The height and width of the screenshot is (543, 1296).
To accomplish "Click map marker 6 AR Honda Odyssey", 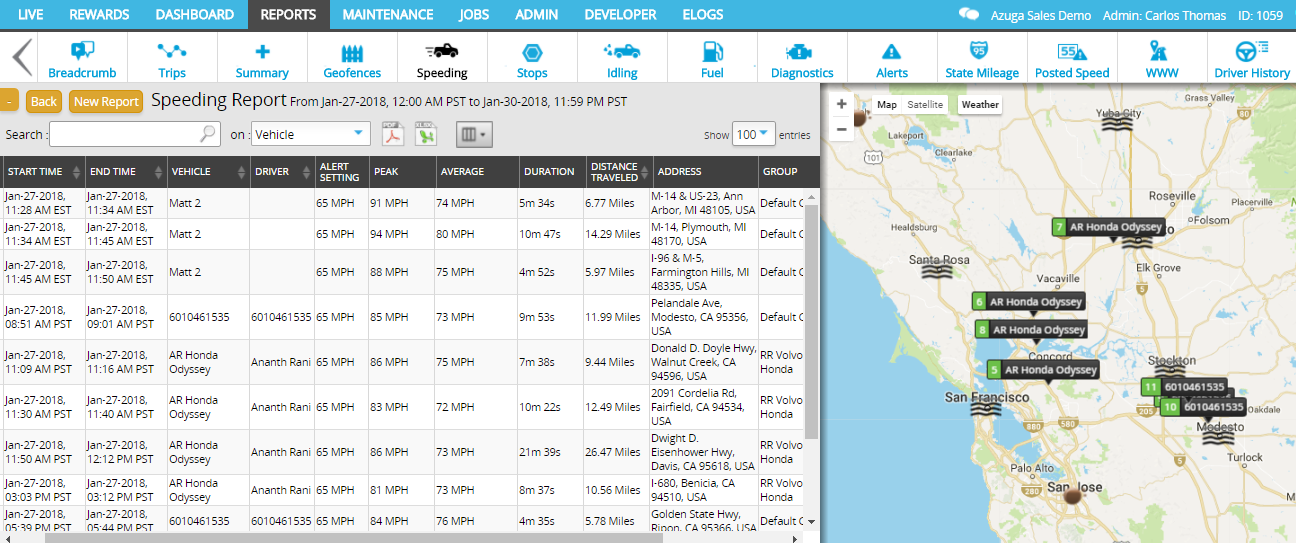I will pos(1028,302).
